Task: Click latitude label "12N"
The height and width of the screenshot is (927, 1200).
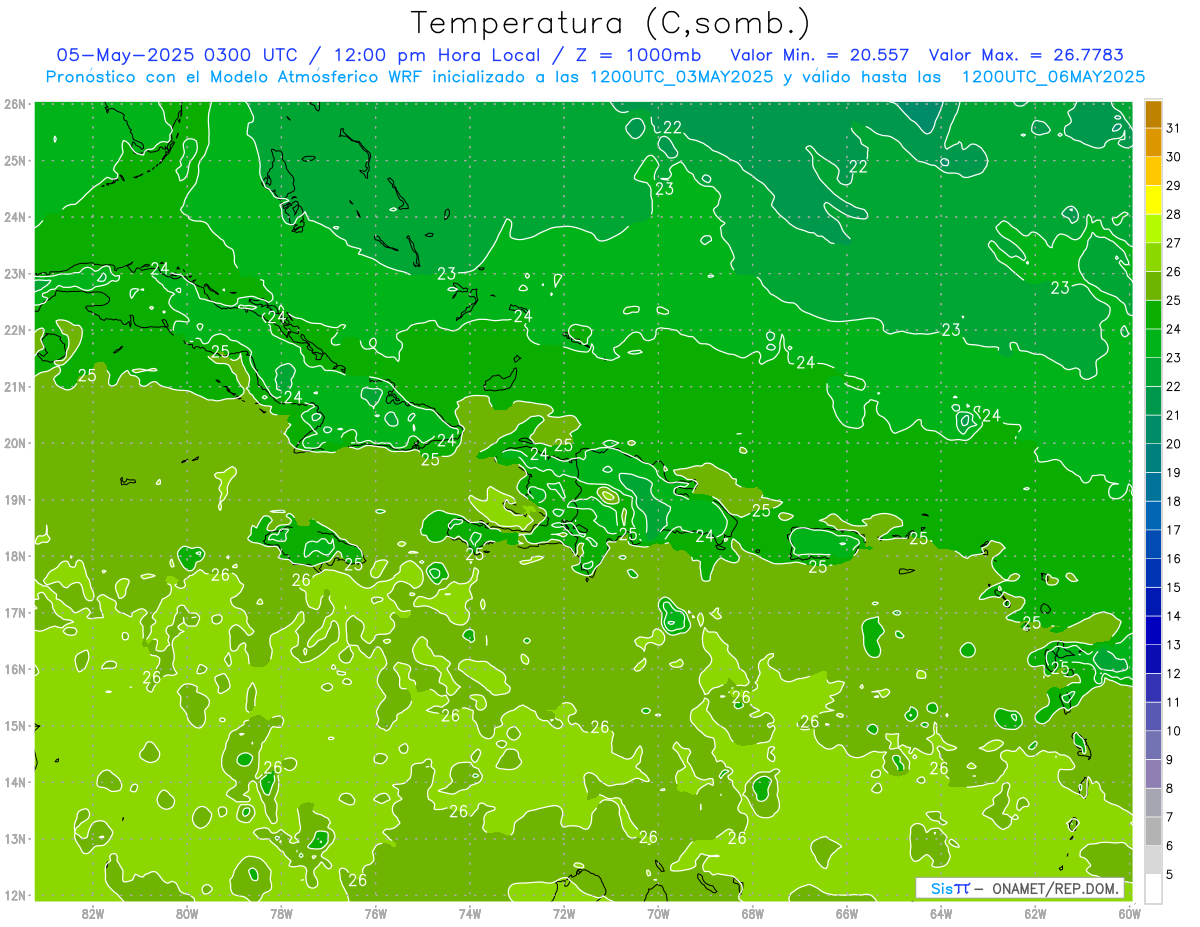Action: [15, 894]
